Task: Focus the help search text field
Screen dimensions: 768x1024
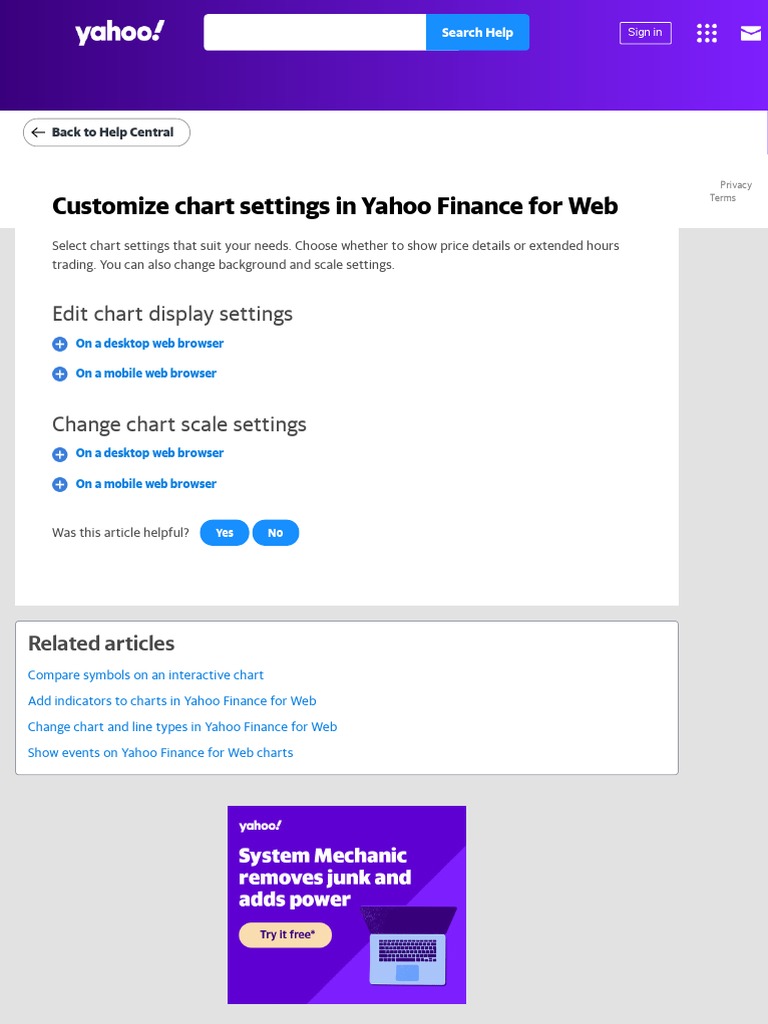Action: click(x=315, y=32)
